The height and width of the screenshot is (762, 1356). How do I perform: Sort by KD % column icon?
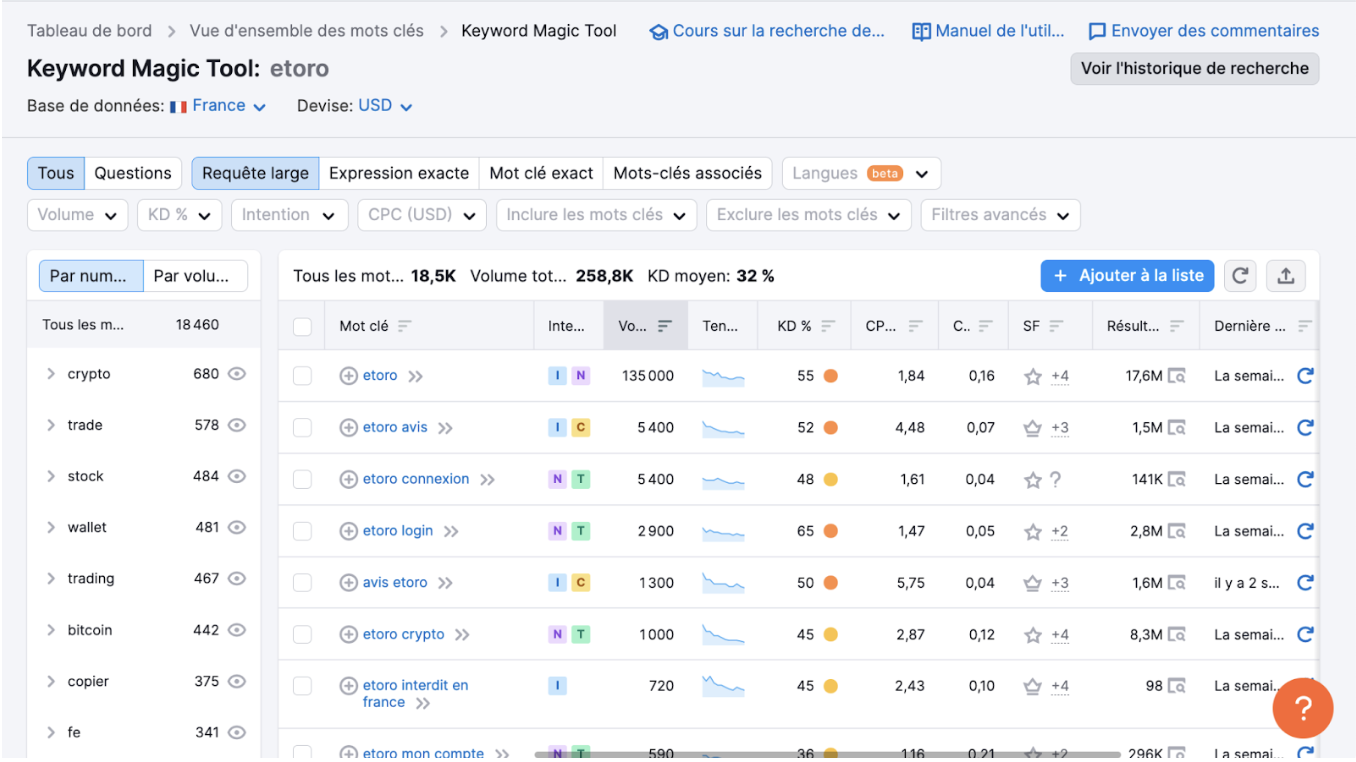tap(828, 326)
